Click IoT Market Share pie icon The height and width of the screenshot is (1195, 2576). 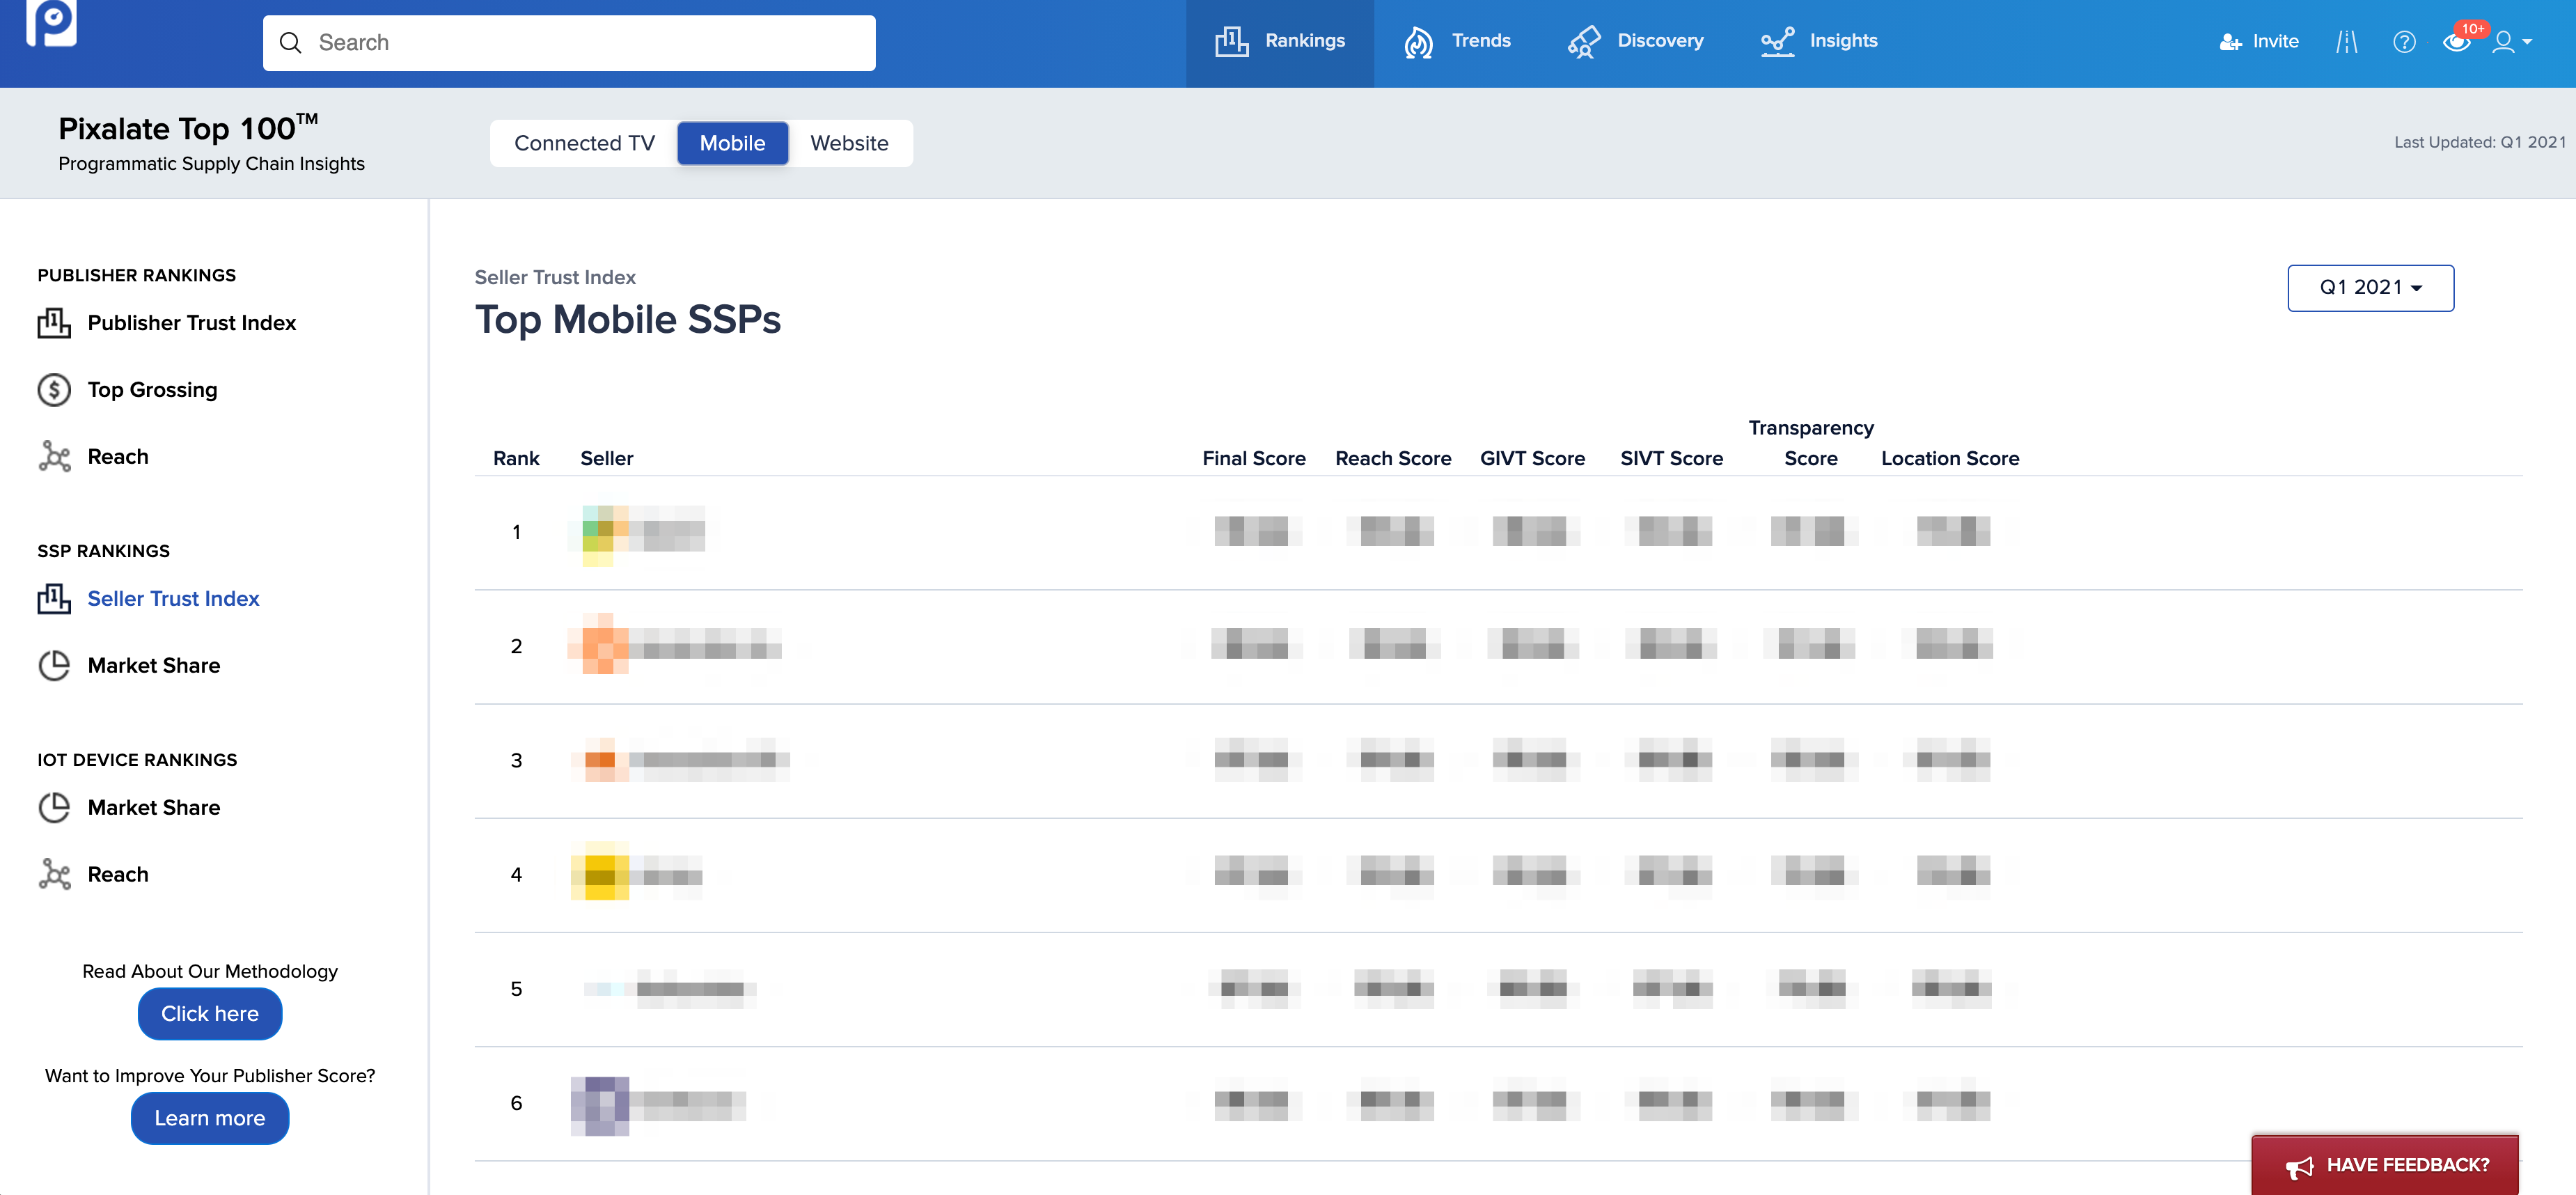point(54,808)
